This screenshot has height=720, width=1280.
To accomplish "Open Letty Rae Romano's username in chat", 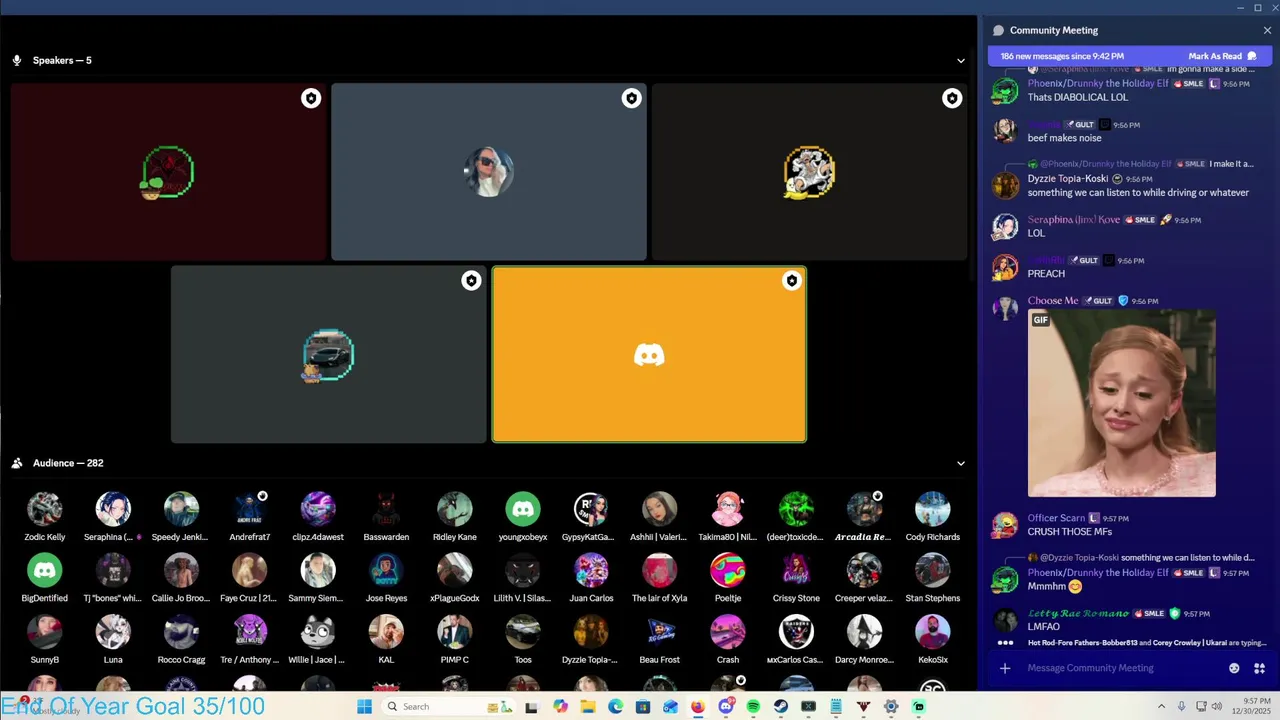I will point(1078,613).
